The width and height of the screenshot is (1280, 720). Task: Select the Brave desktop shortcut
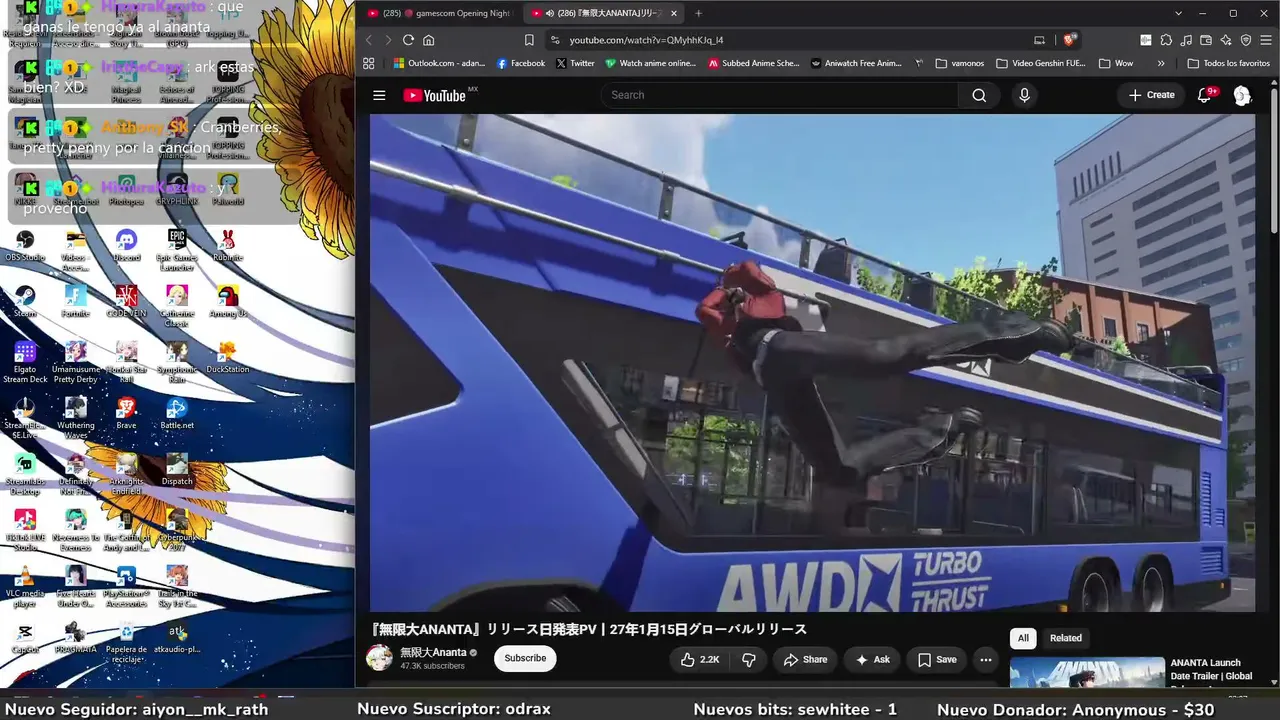(126, 414)
